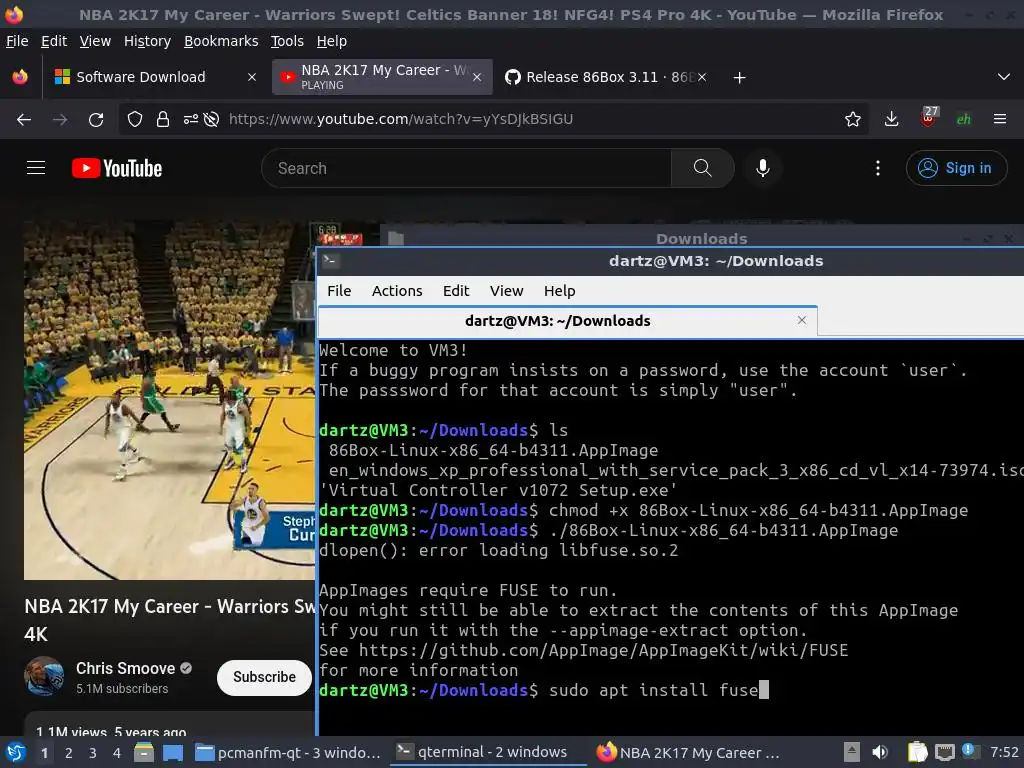Image resolution: width=1024 pixels, height=768 pixels.
Task: Click the autoplay blocked icon
Action: tap(211, 119)
